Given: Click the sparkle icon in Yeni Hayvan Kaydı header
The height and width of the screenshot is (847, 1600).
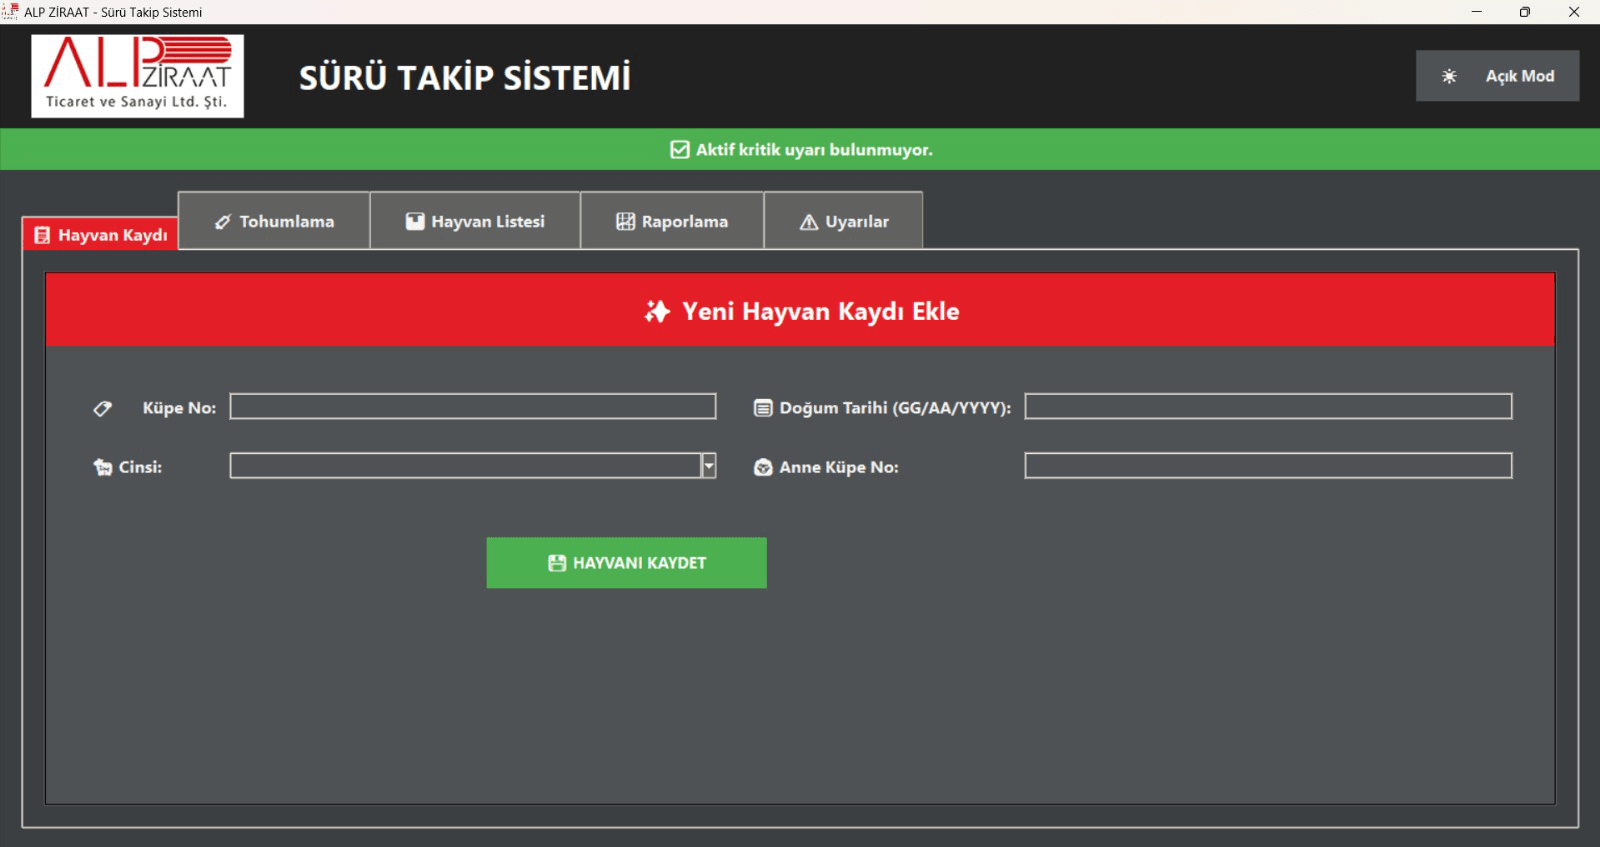Looking at the screenshot, I should point(657,311).
